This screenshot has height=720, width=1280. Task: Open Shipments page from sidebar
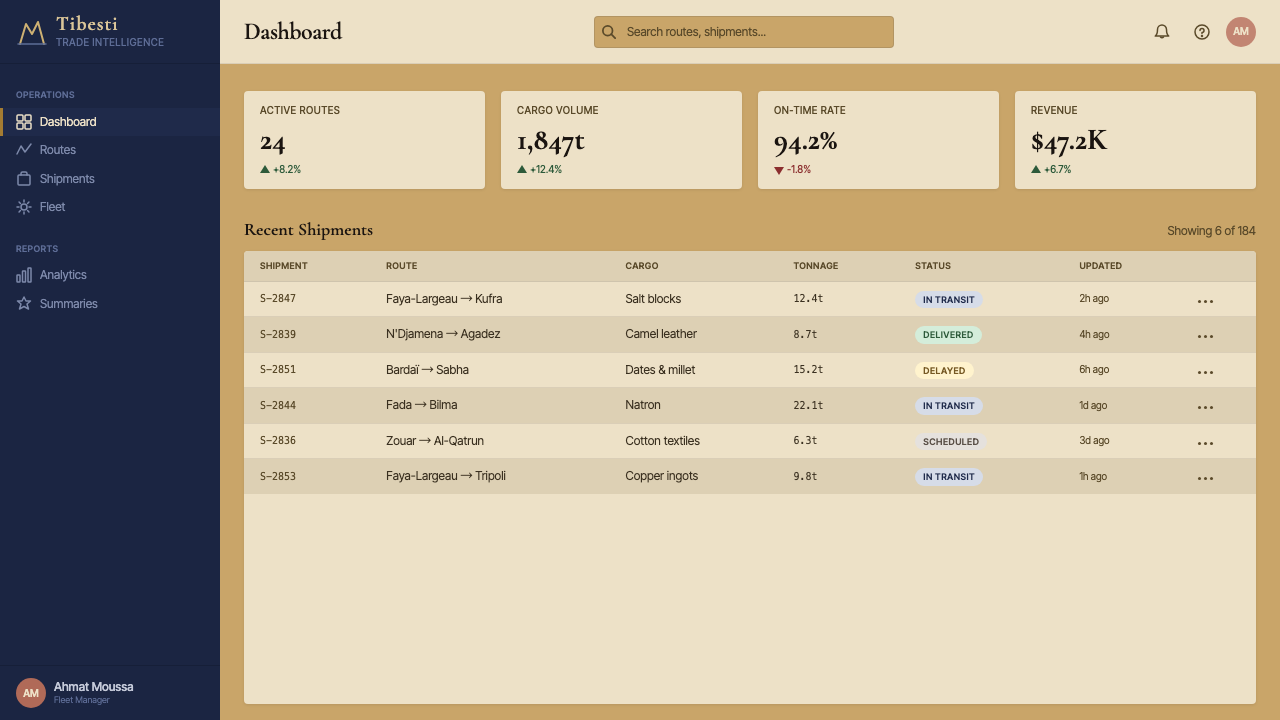110,179
